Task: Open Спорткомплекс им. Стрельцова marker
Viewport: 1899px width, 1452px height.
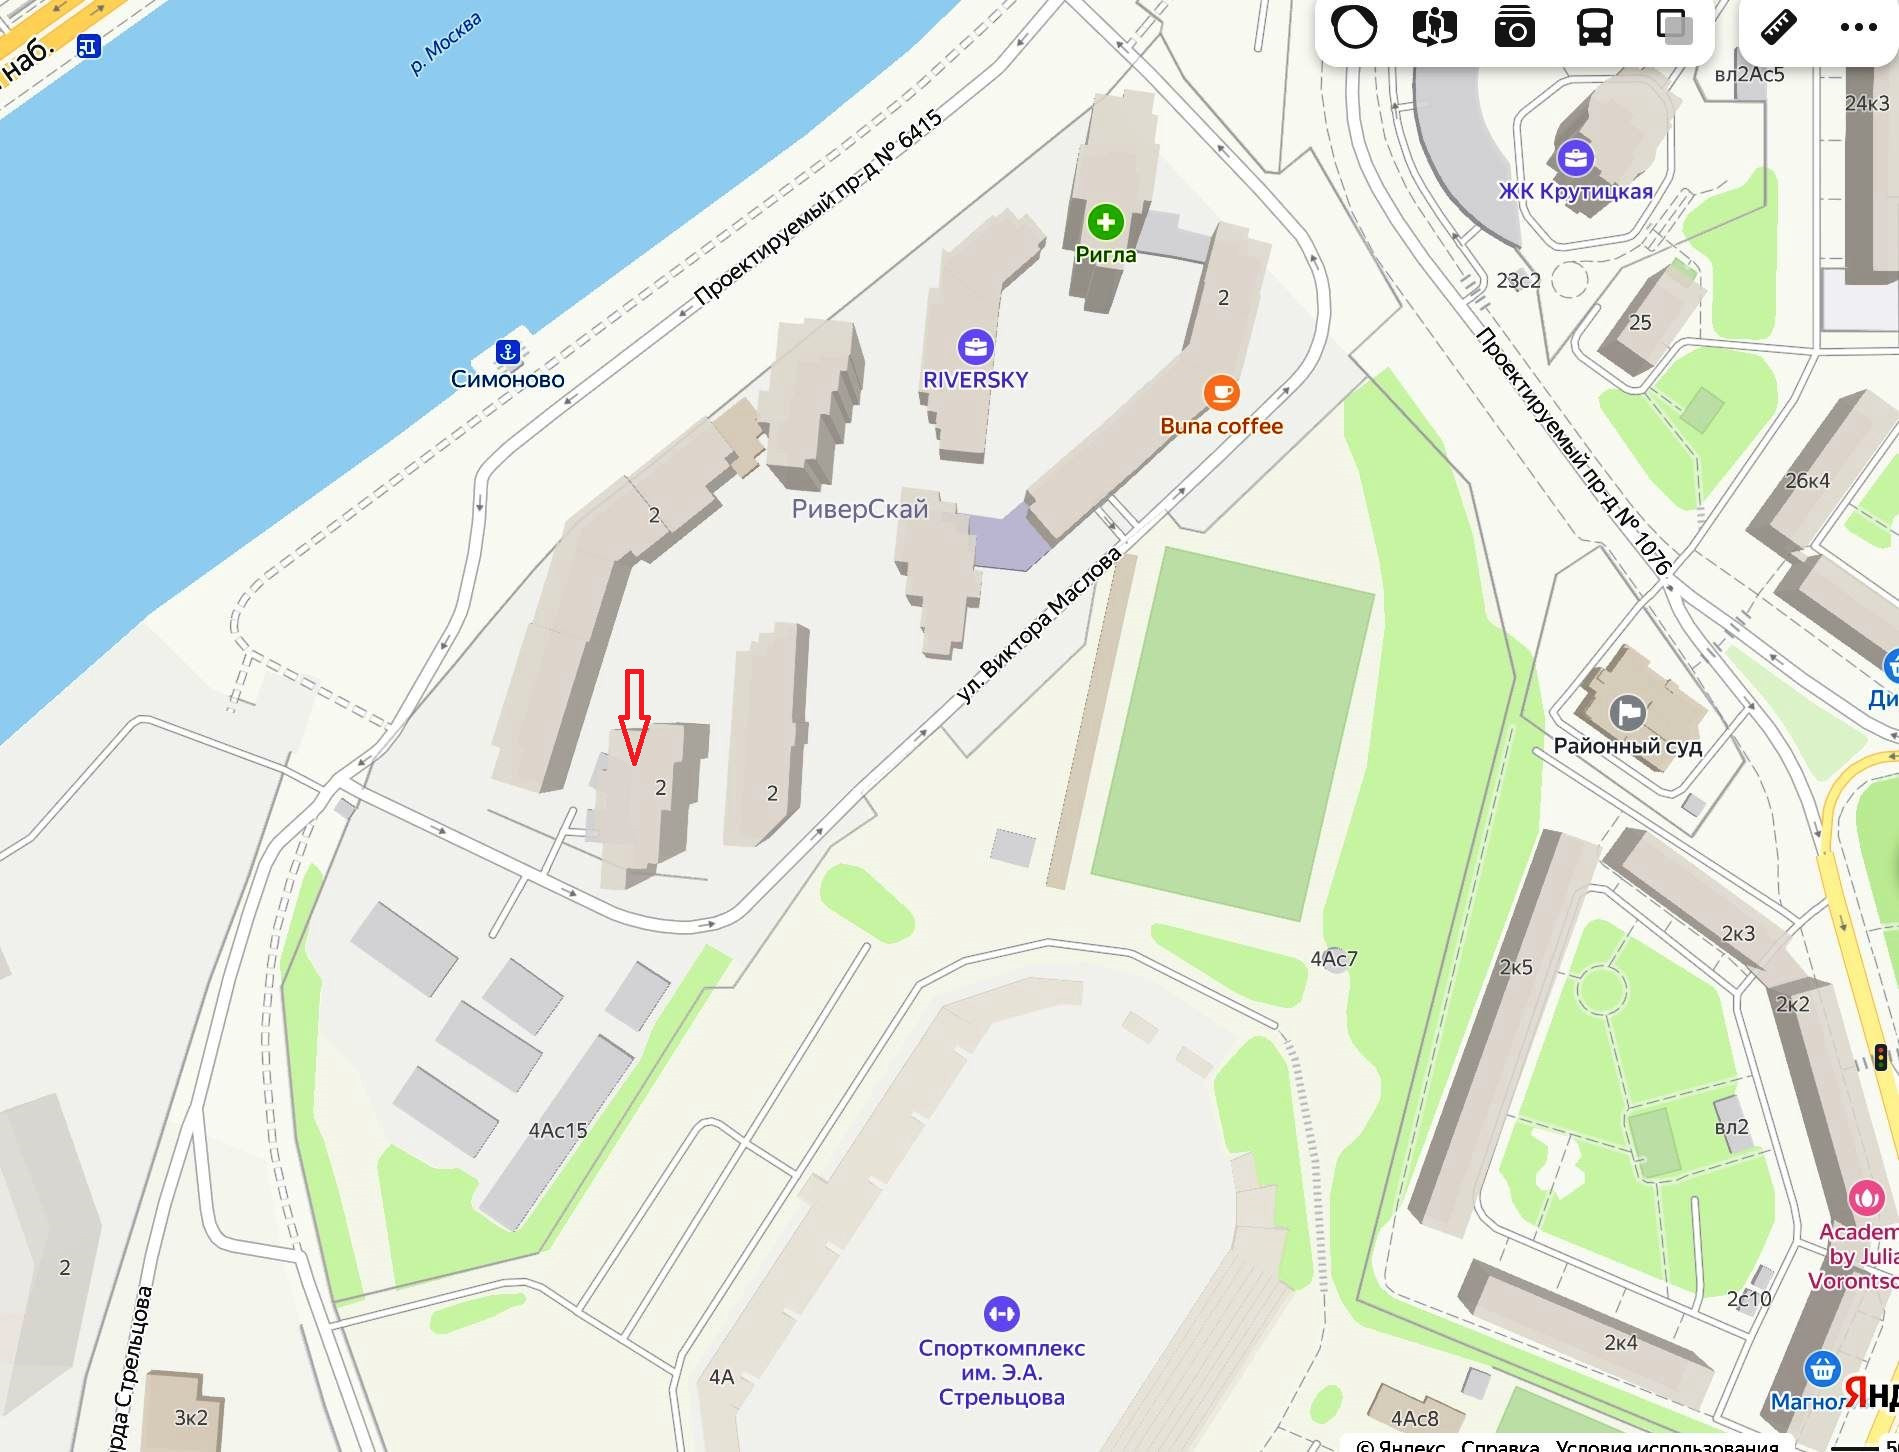Action: [1001, 1313]
